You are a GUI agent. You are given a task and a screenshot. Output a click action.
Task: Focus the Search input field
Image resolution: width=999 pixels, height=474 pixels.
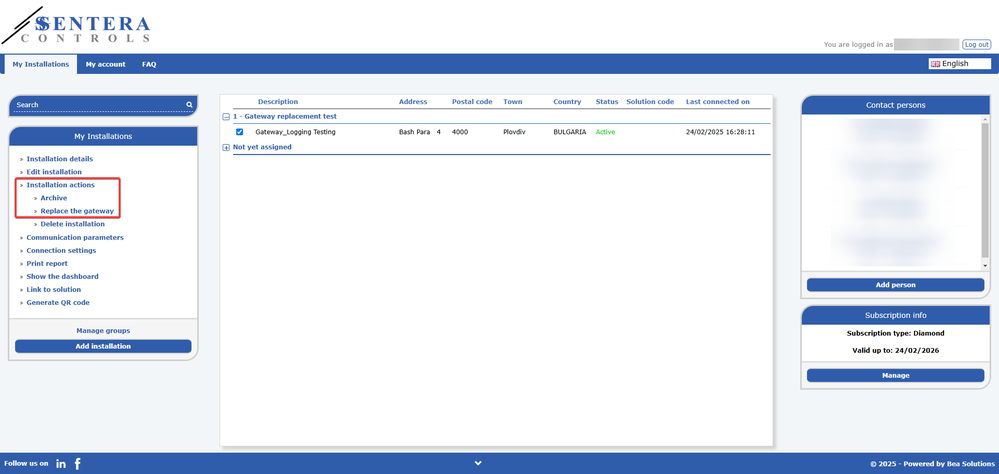click(x=99, y=104)
